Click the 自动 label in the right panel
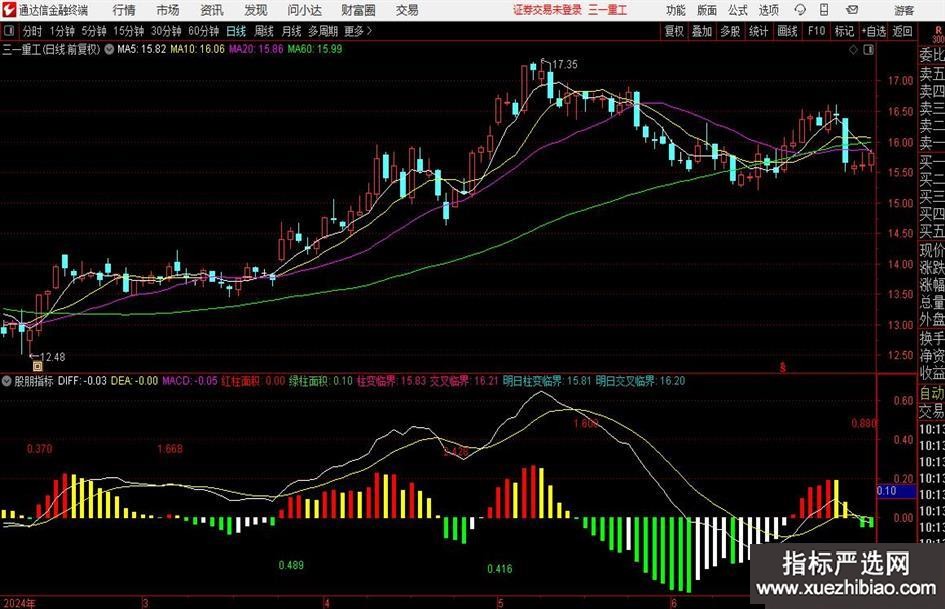Screen dimensions: 945x609 [932, 393]
